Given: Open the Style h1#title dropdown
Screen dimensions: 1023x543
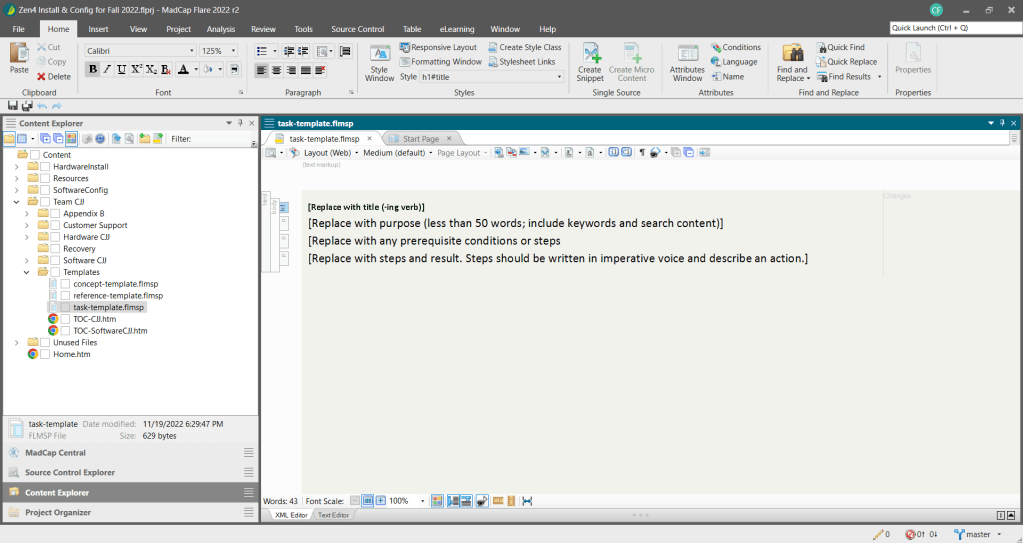Looking at the screenshot, I should [x=559, y=76].
